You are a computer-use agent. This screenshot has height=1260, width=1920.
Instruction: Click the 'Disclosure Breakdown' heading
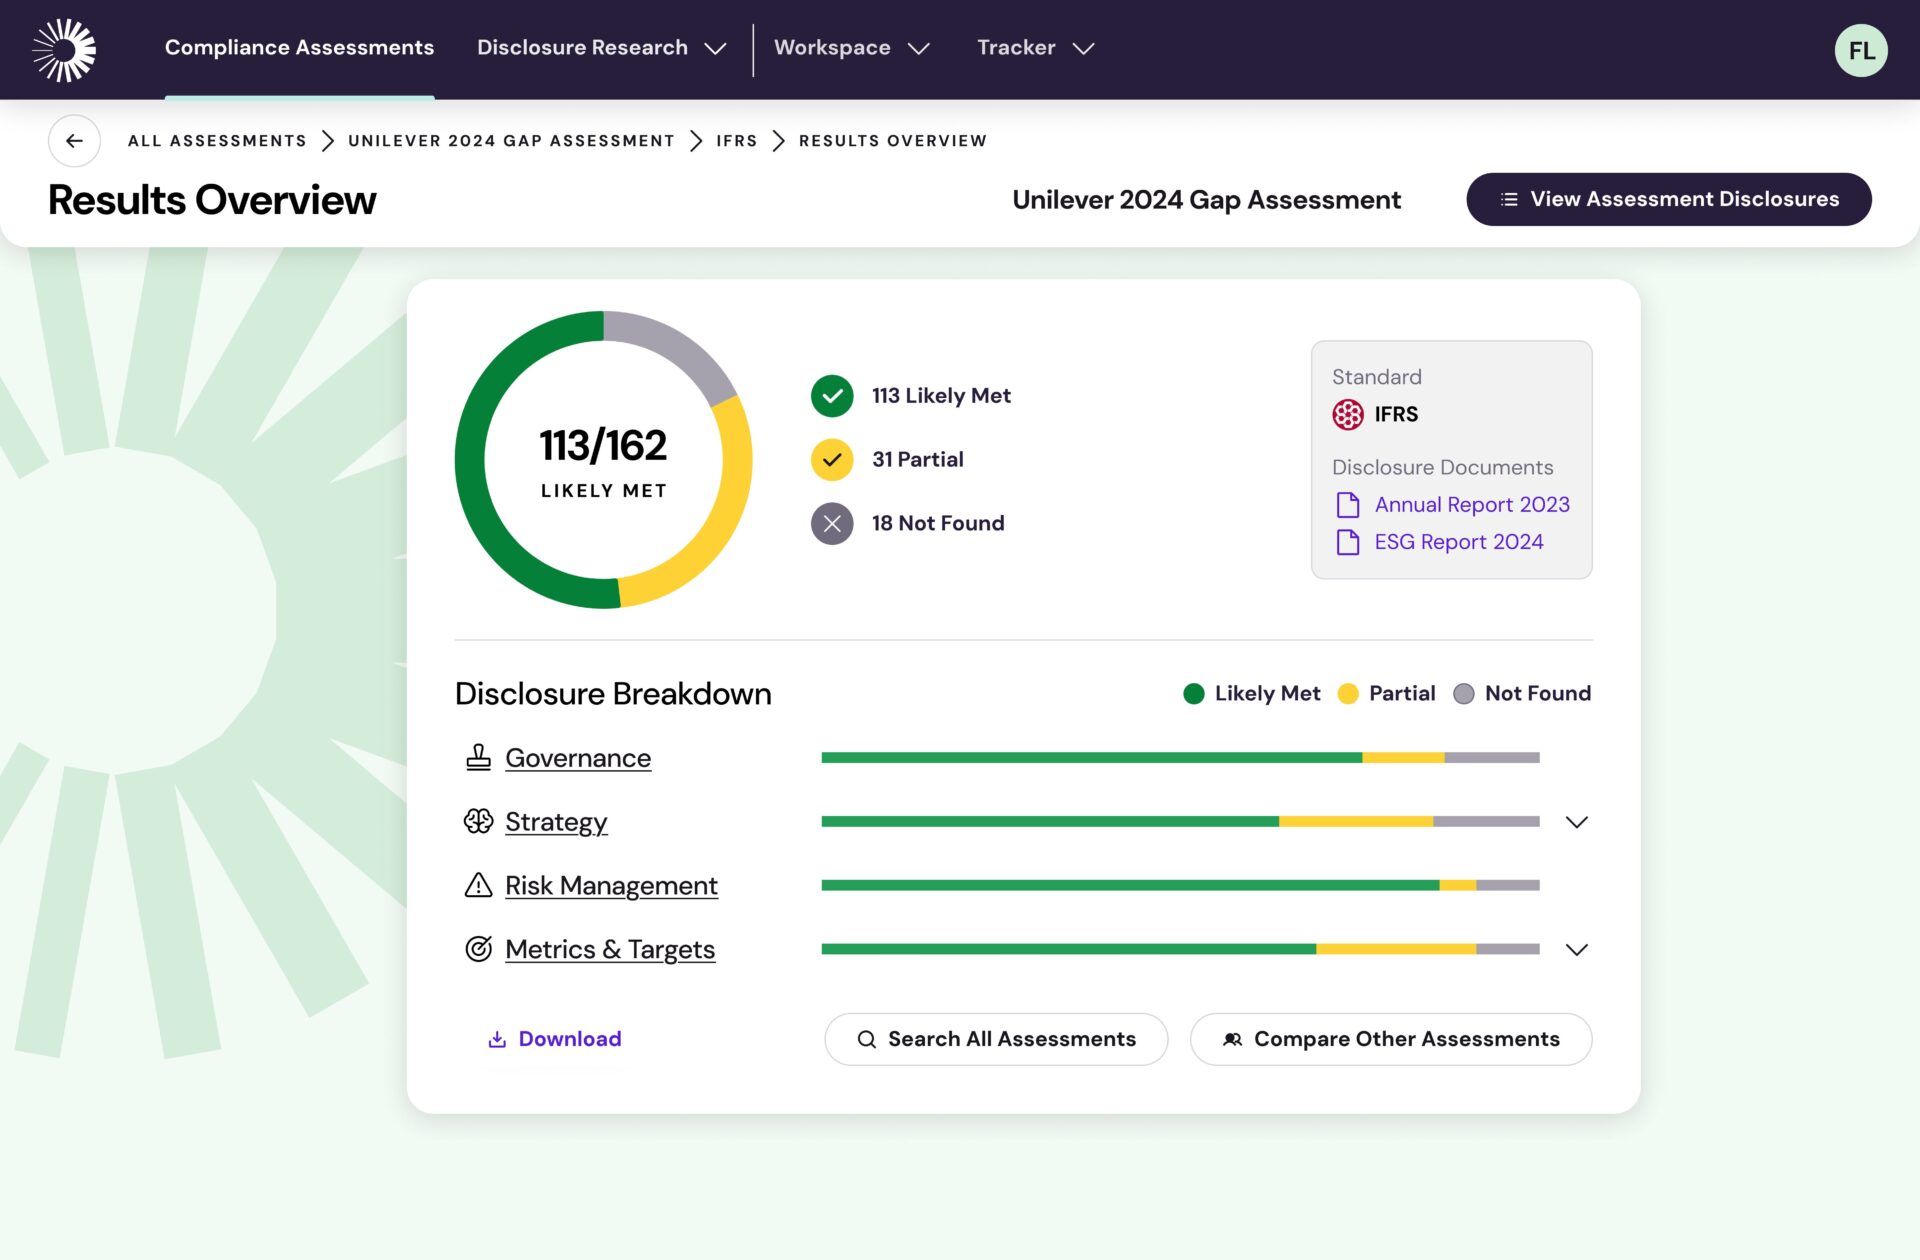click(613, 694)
